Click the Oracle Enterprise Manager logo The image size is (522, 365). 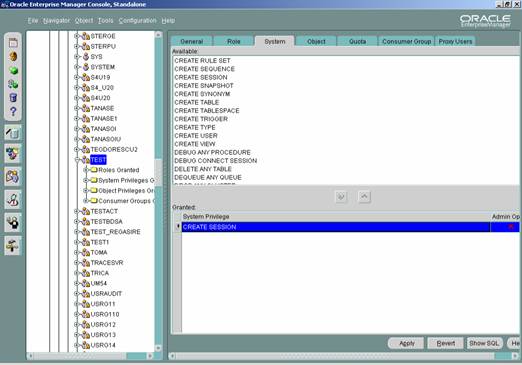(x=485, y=21)
